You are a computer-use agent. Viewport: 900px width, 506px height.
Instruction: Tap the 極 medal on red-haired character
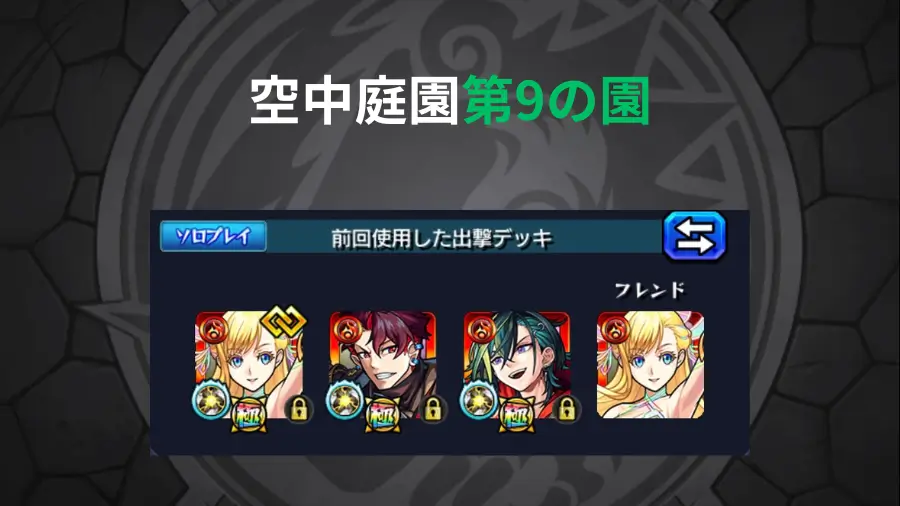click(383, 416)
